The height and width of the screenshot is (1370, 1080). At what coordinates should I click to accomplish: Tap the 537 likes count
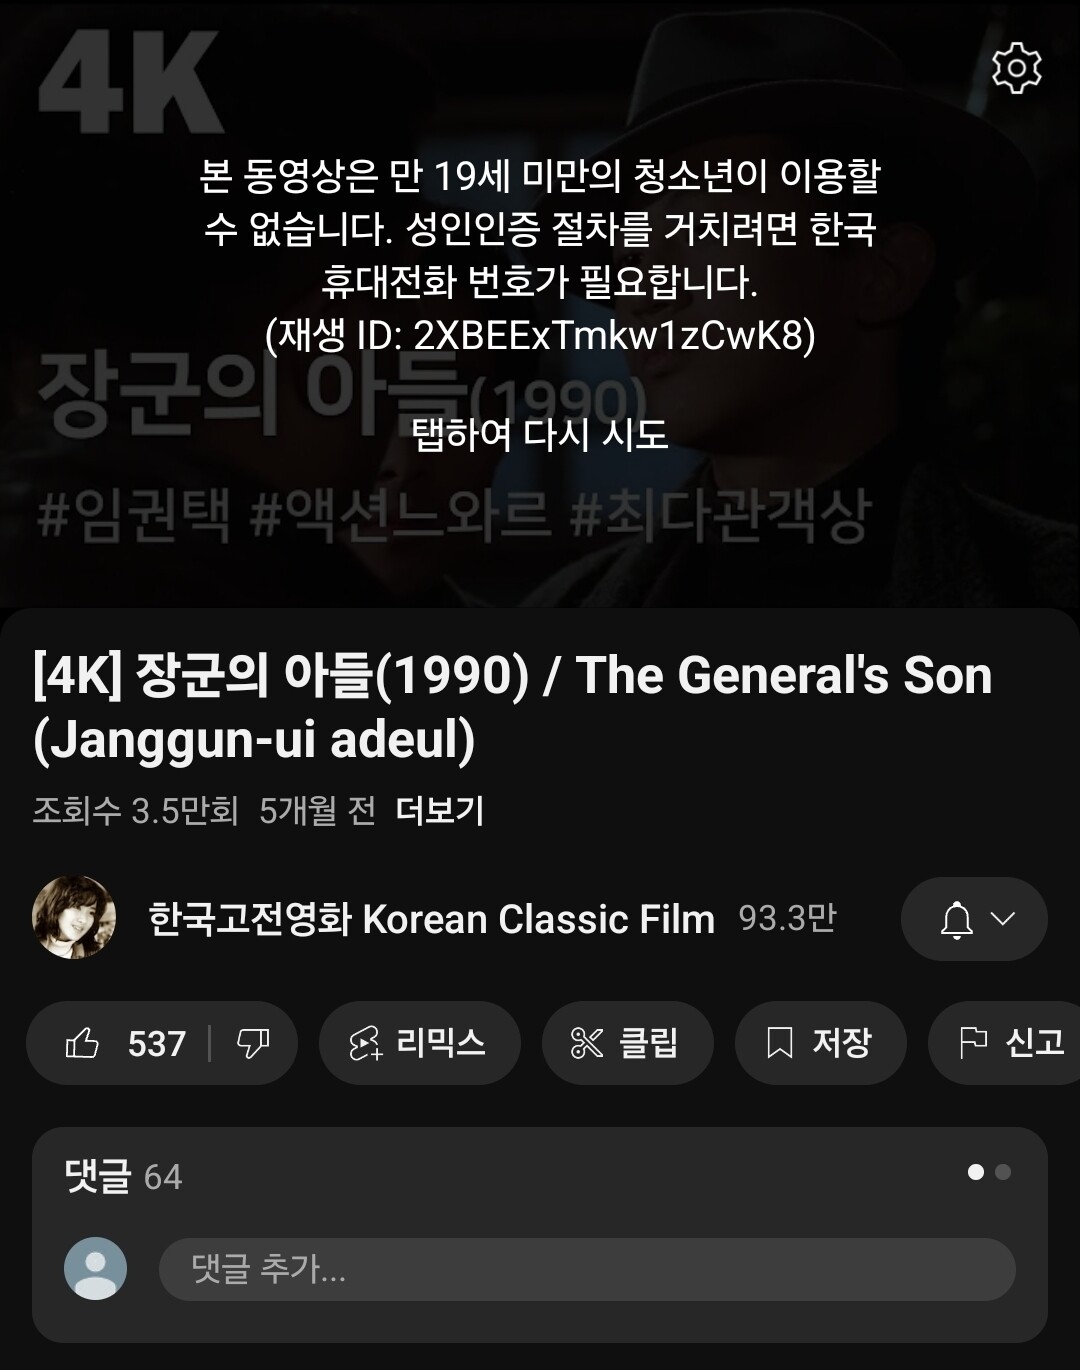[157, 1044]
